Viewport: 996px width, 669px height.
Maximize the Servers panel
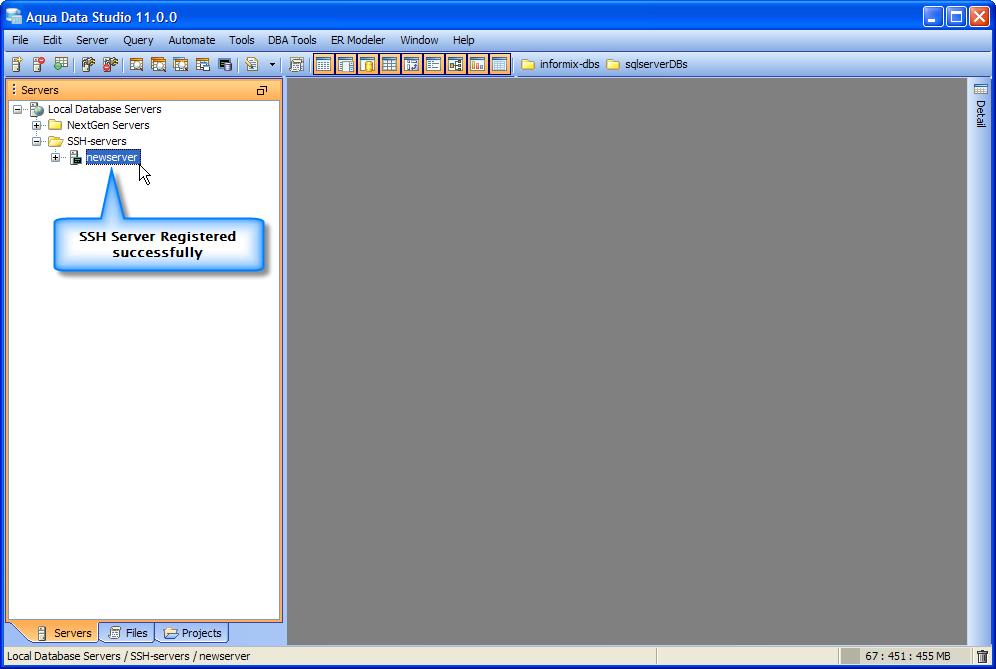coord(262,90)
